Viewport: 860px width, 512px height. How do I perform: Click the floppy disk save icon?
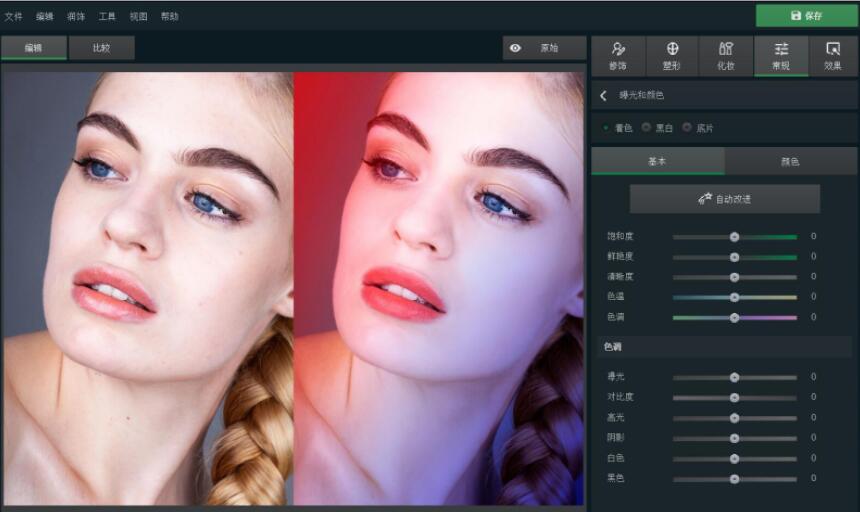pyautogui.click(x=796, y=16)
